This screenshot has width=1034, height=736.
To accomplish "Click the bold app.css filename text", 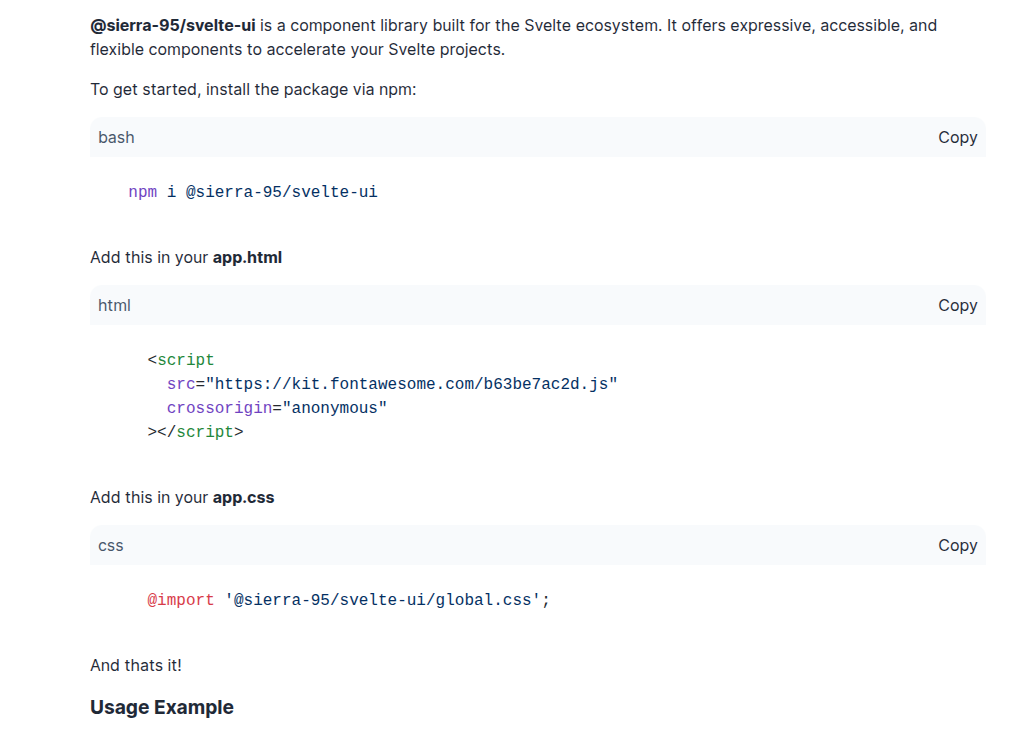I will 243,497.
